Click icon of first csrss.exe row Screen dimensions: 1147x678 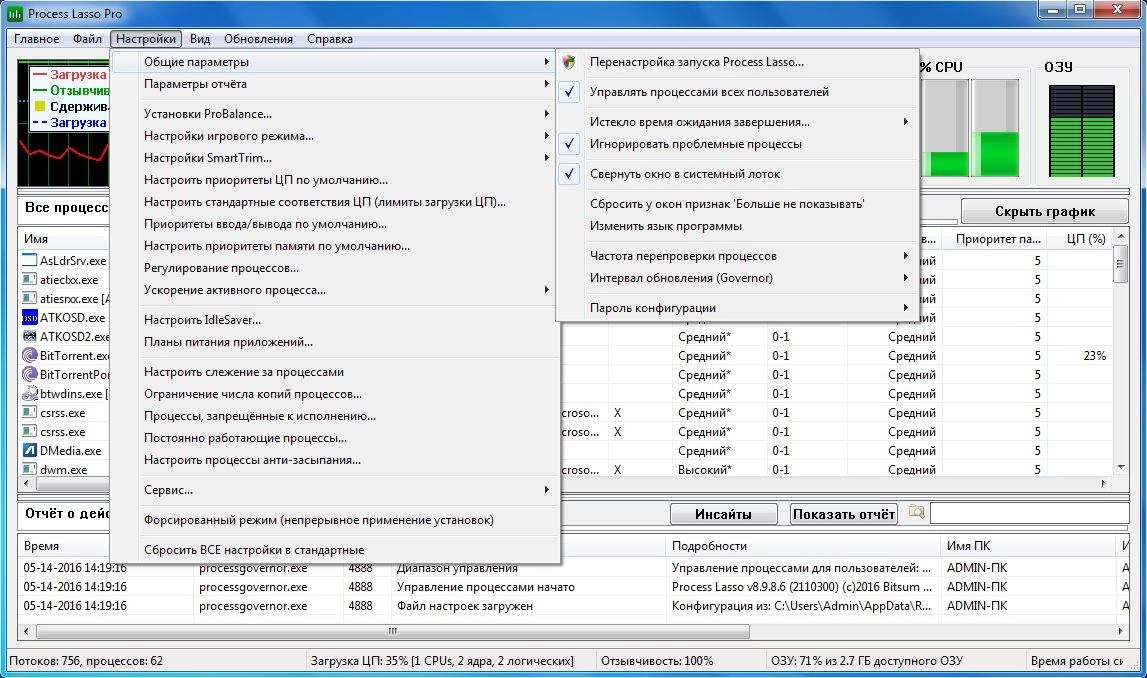click(x=29, y=413)
